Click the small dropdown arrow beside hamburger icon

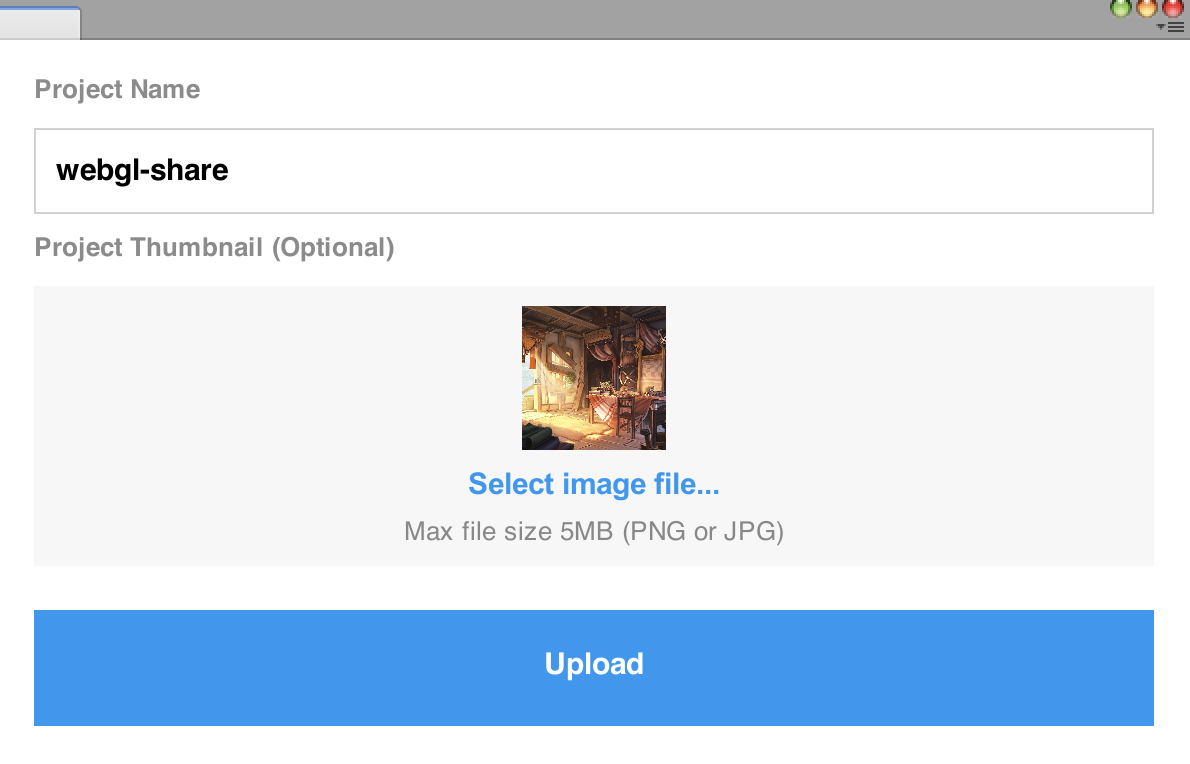pos(1160,27)
